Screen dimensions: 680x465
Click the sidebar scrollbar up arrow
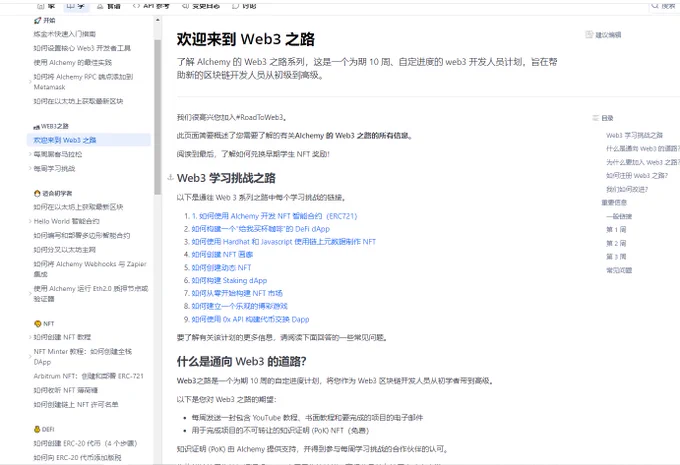(157, 20)
